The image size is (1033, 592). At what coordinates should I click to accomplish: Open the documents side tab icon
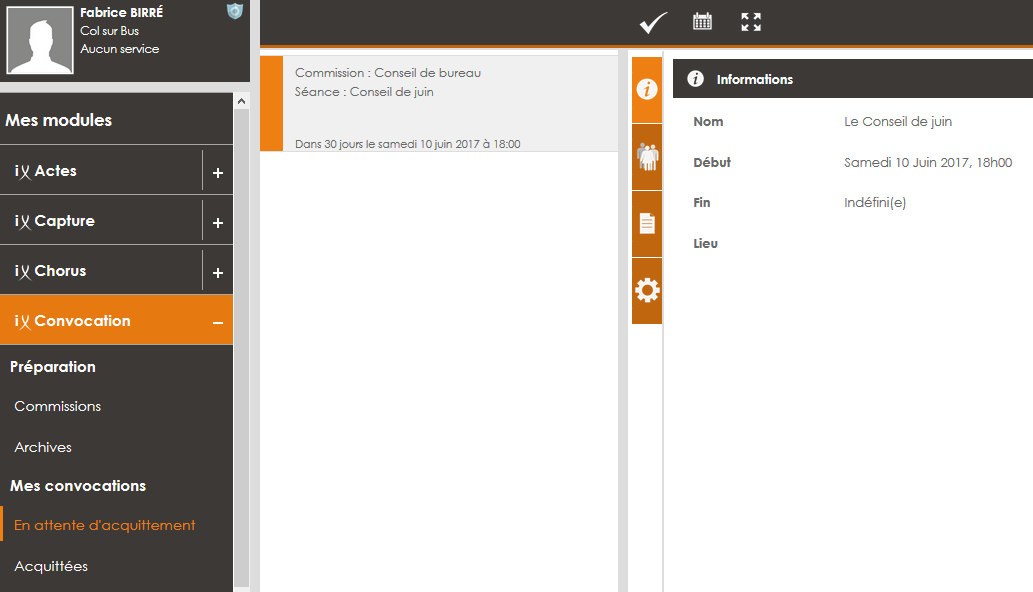coord(647,224)
